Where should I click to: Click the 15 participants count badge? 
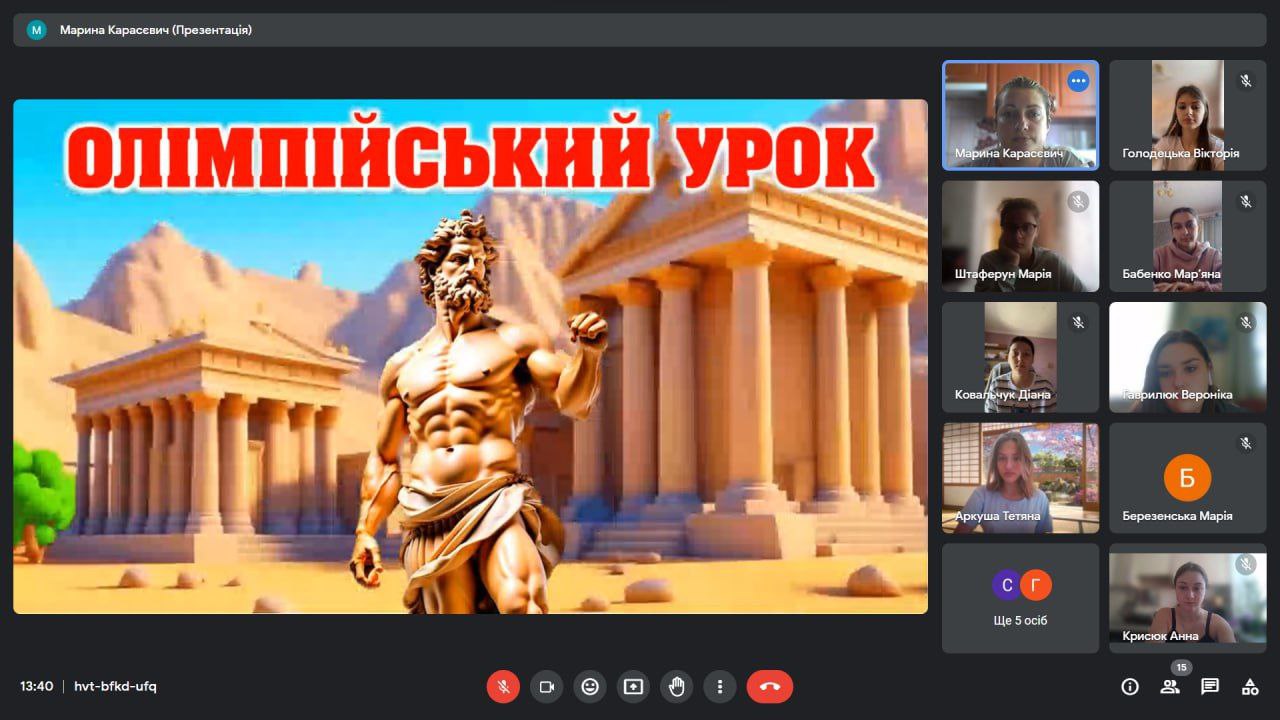click(x=1181, y=667)
